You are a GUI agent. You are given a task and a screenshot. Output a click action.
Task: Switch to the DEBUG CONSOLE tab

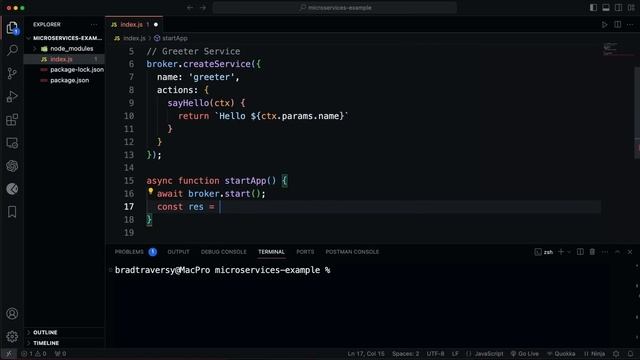224,252
